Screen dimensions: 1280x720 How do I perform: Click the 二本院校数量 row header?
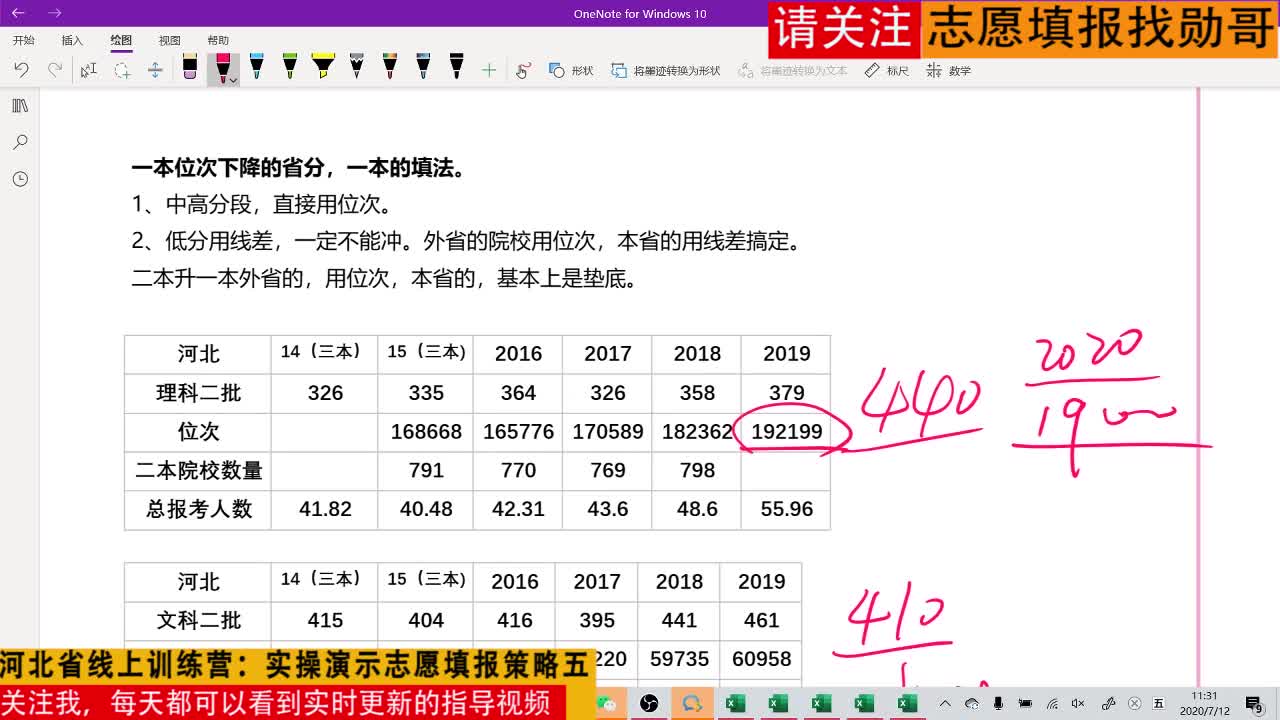pos(198,470)
